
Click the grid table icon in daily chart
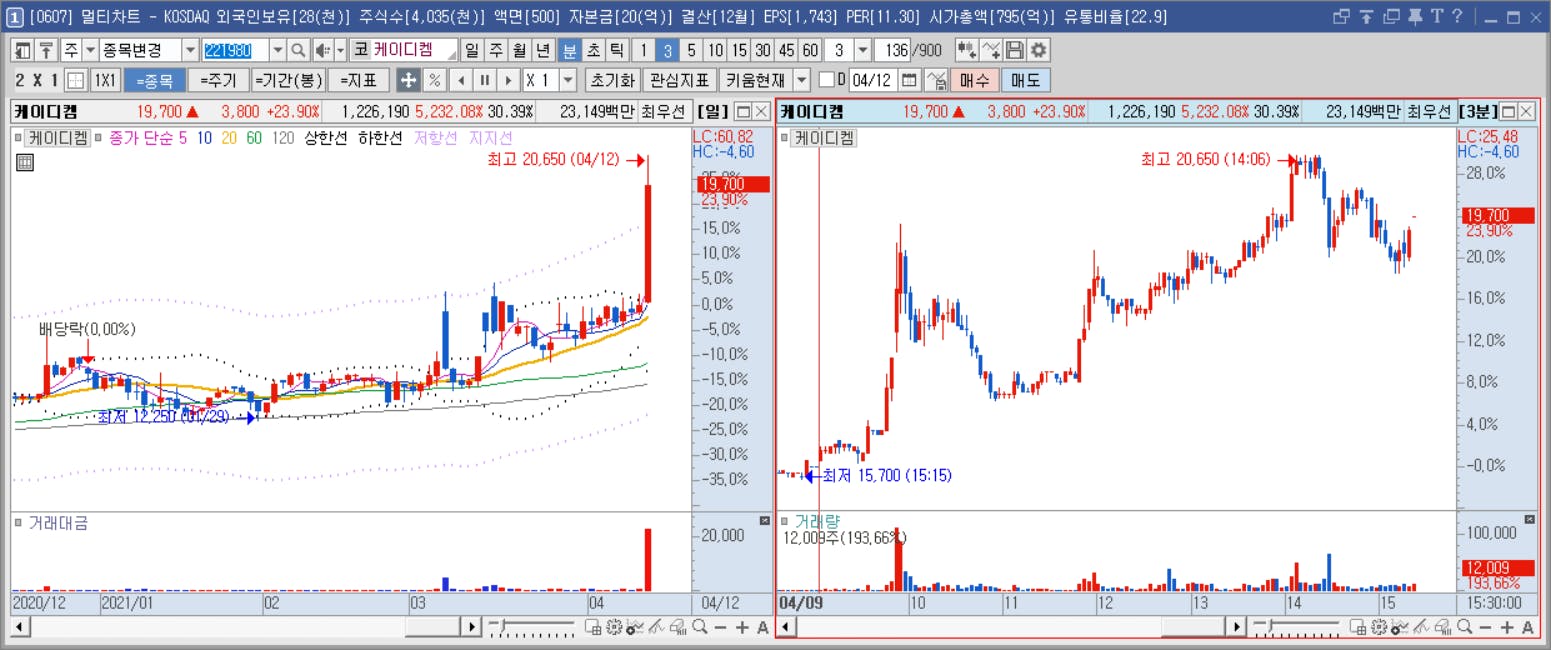[25, 163]
